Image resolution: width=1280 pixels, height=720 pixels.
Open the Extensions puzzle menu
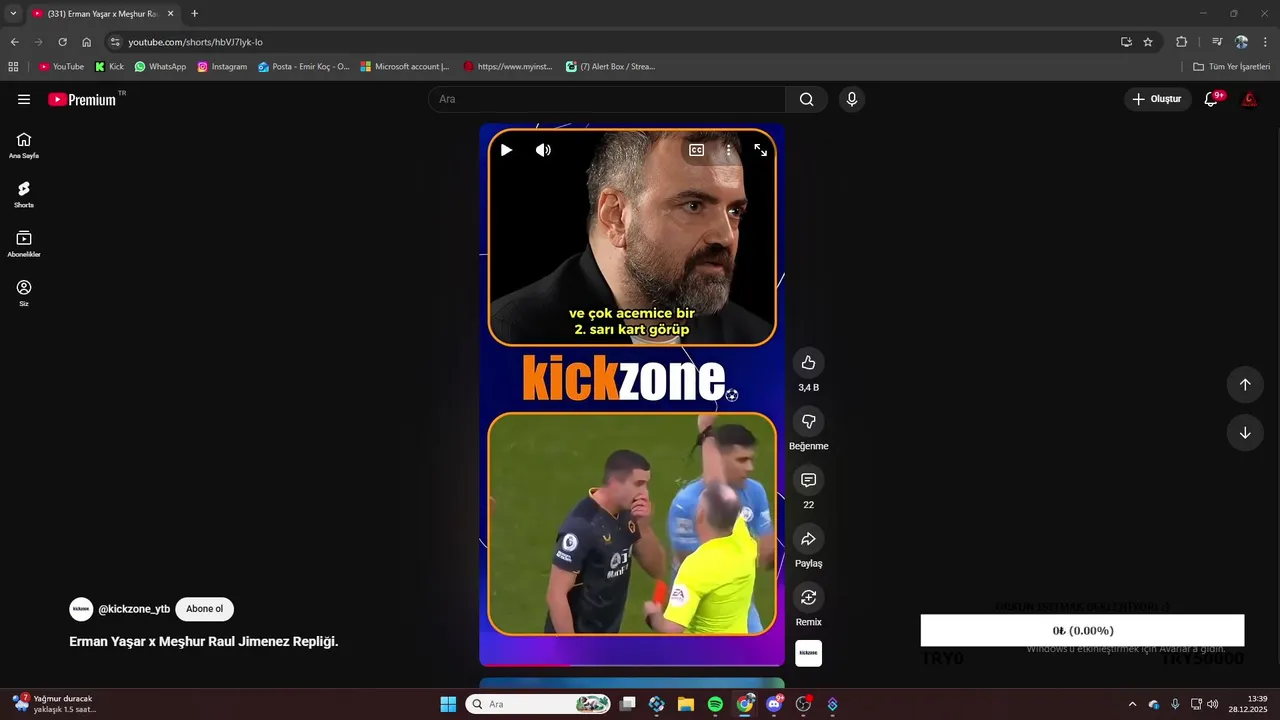click(x=1181, y=42)
